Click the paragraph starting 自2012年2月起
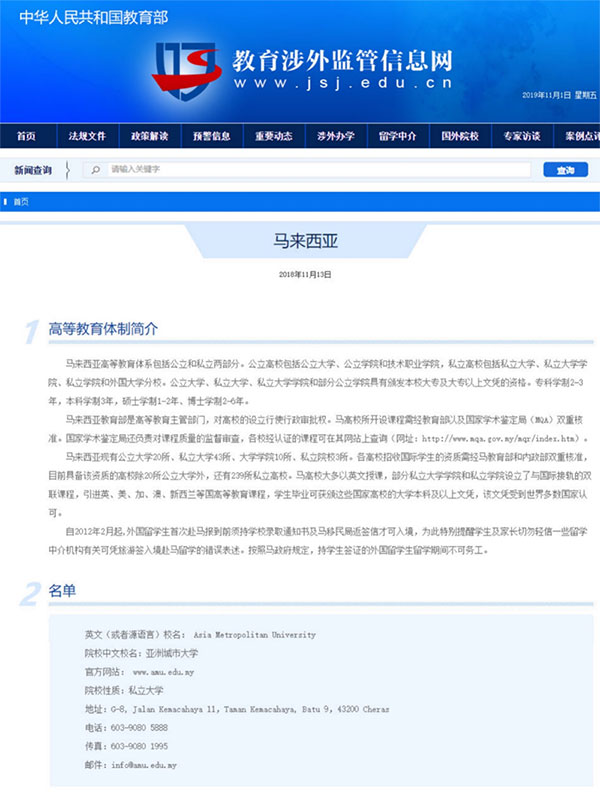This screenshot has width=600, height=796. (318, 541)
